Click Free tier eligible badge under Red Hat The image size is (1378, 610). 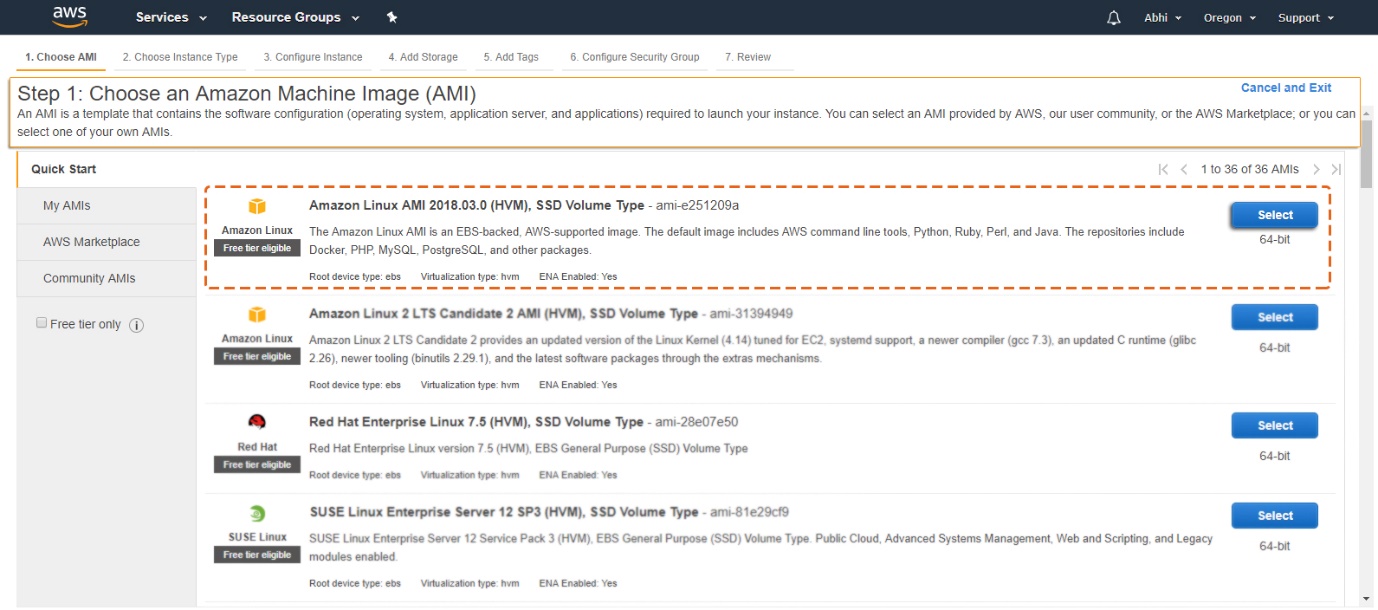pyautogui.click(x=257, y=465)
